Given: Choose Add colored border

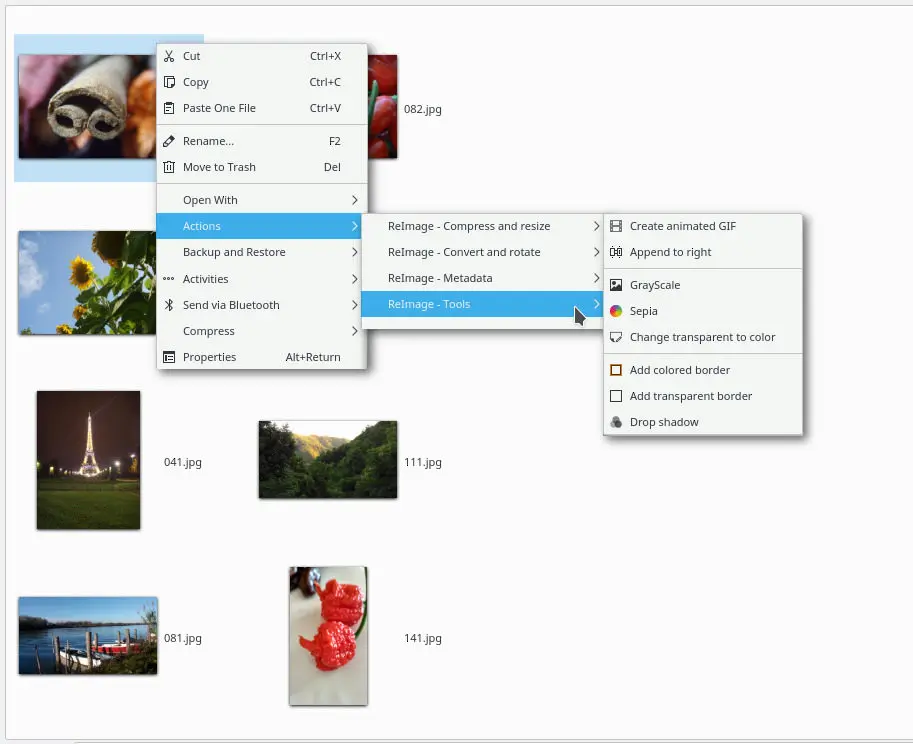Looking at the screenshot, I should [x=703, y=370].
